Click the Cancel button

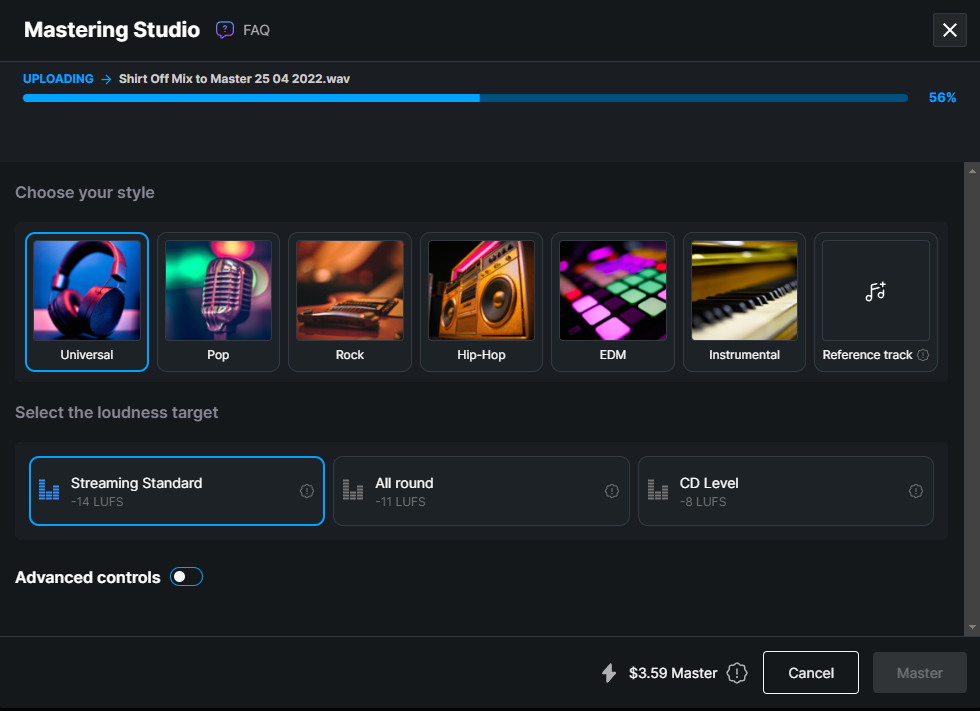point(810,672)
